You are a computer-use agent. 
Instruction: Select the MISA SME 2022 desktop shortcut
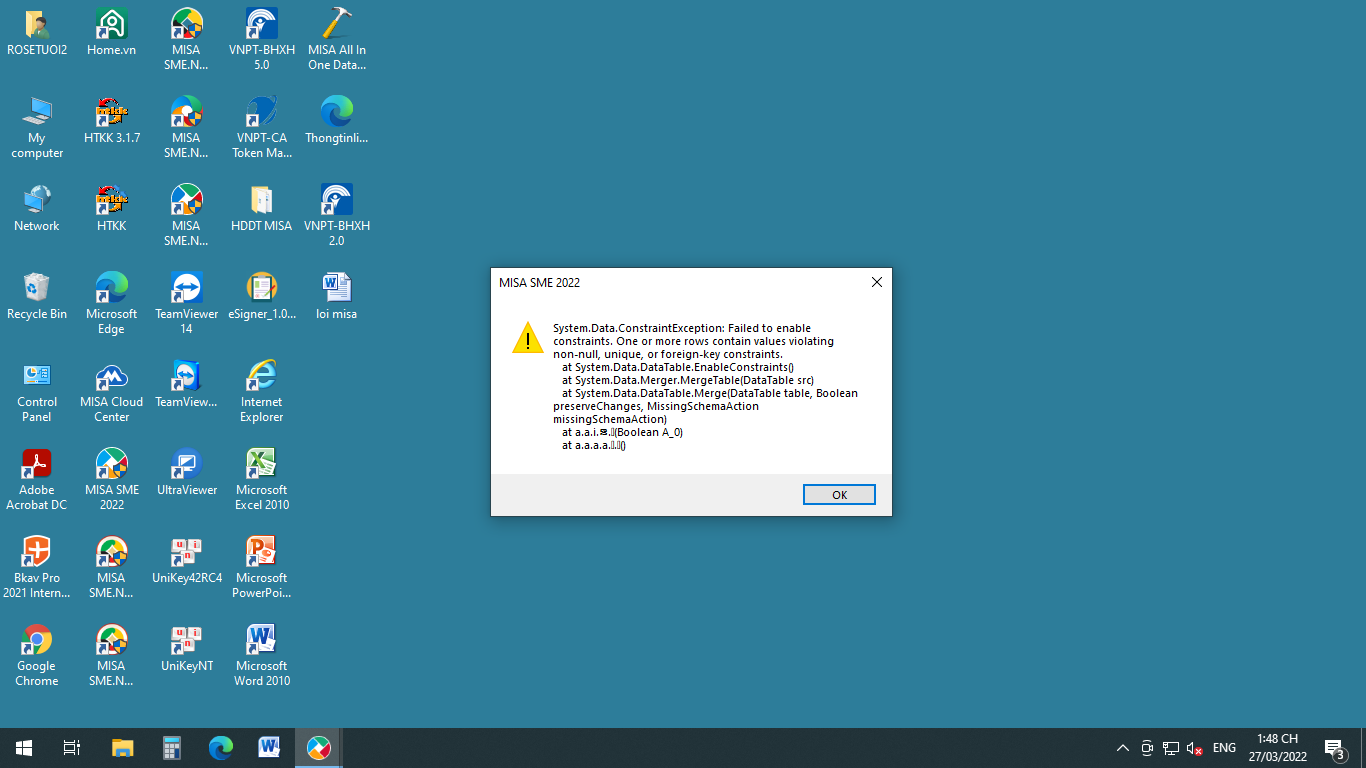coord(112,480)
